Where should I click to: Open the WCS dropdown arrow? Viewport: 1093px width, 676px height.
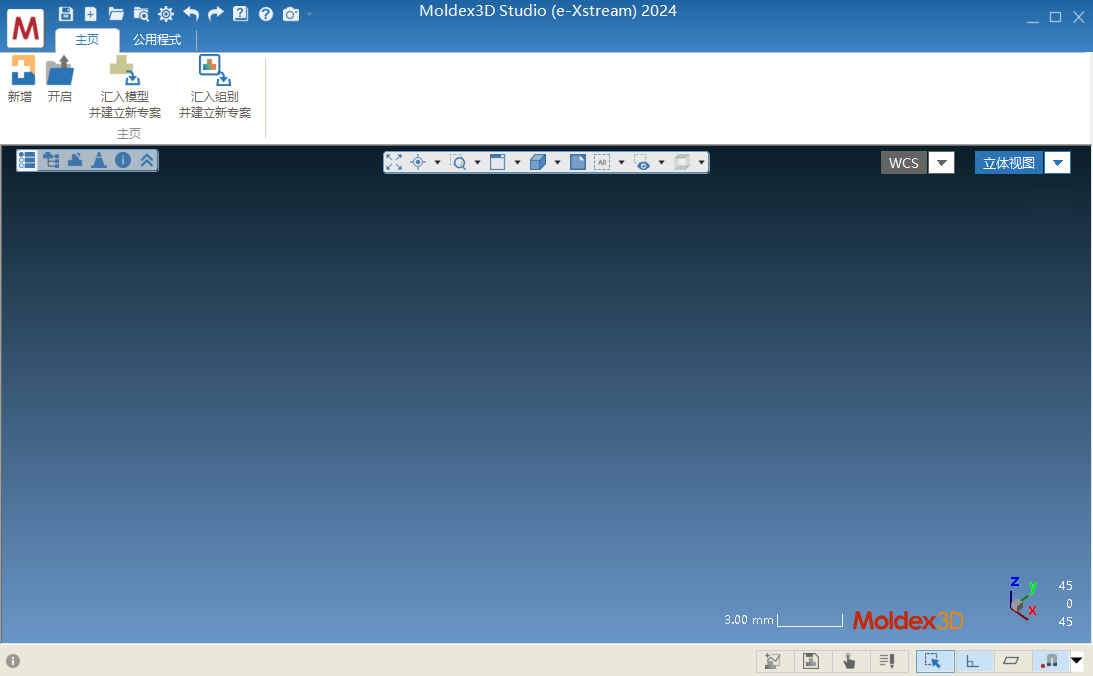point(942,162)
